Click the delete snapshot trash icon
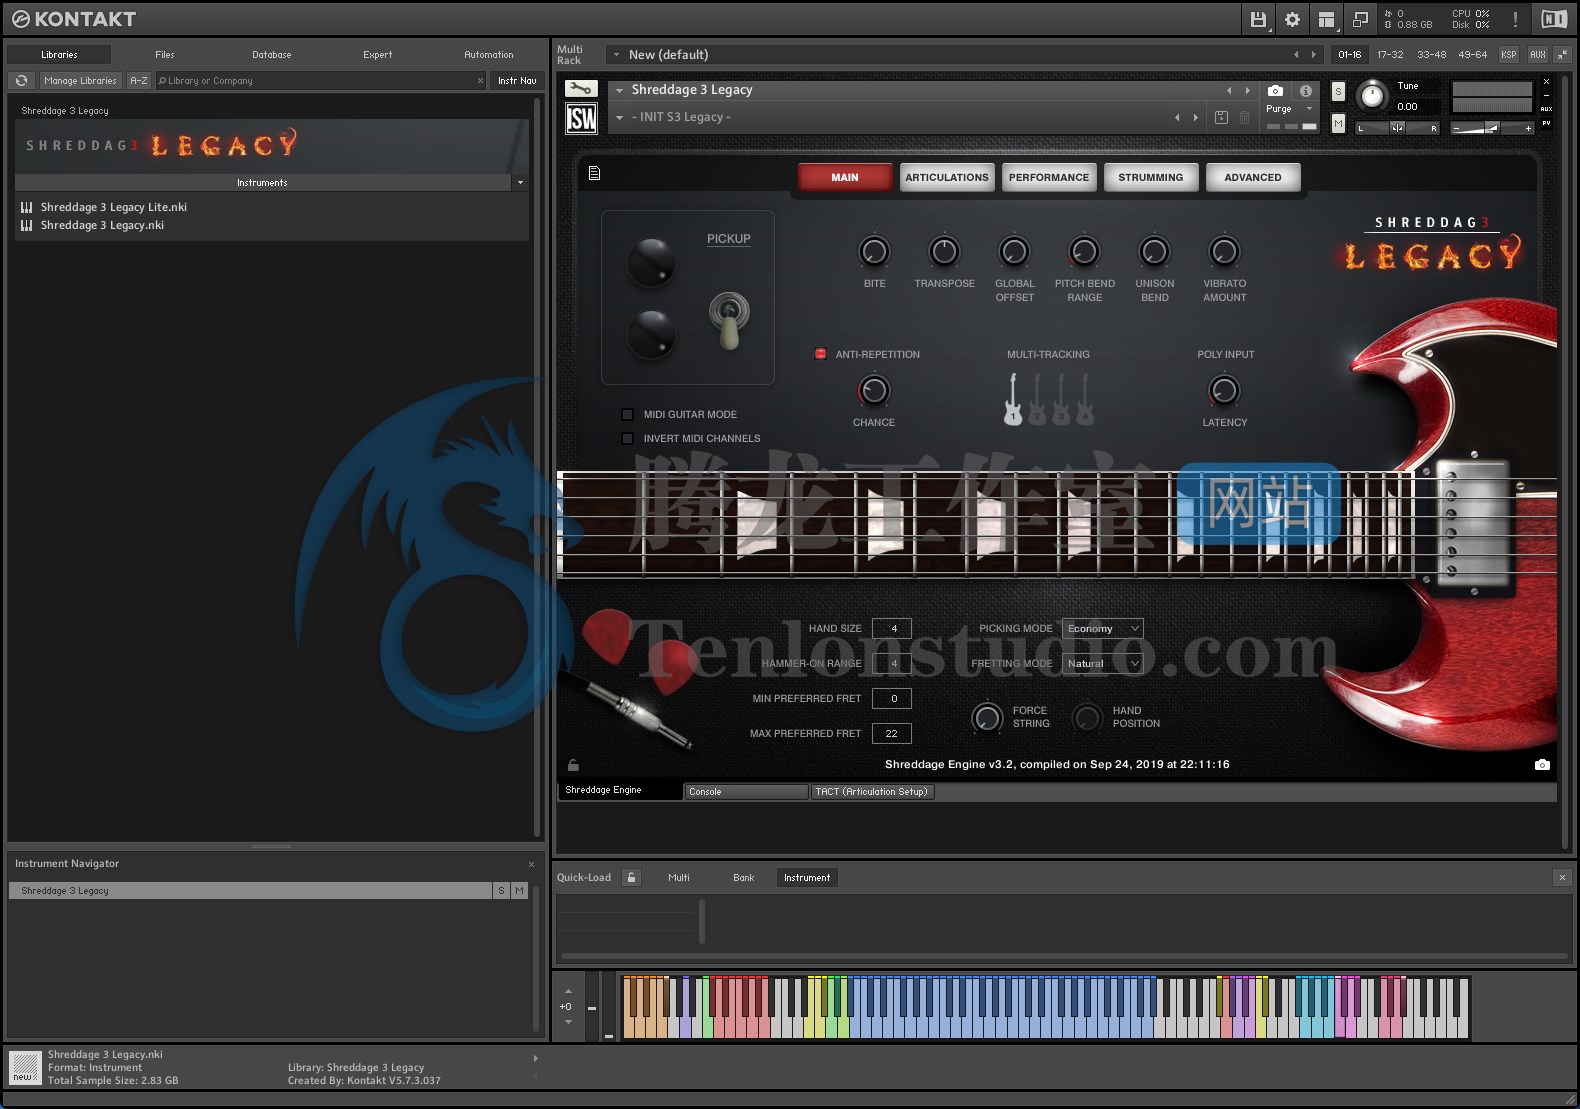This screenshot has height=1109, width=1580. 1244,117
